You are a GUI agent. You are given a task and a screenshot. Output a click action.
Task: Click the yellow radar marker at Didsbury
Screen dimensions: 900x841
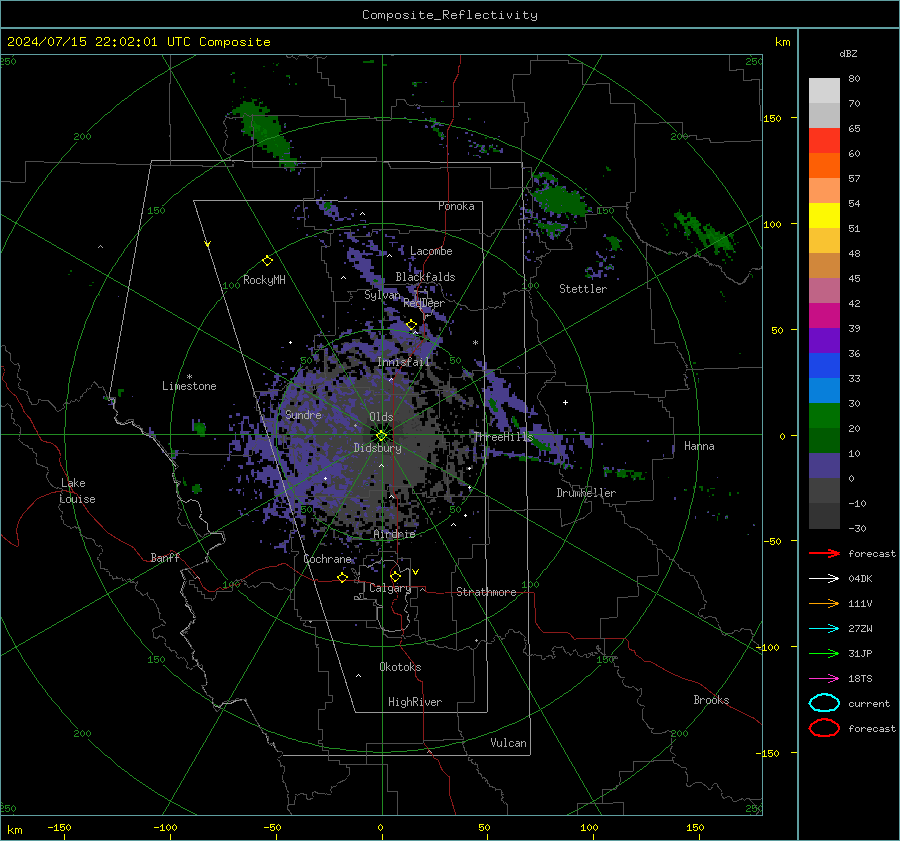click(382, 435)
